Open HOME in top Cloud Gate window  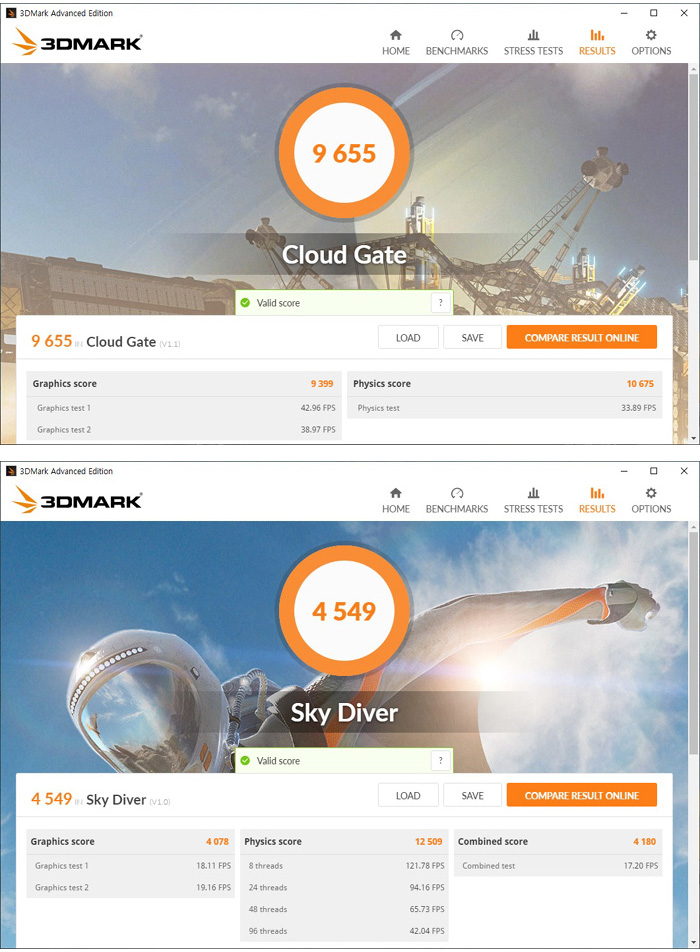(x=396, y=42)
